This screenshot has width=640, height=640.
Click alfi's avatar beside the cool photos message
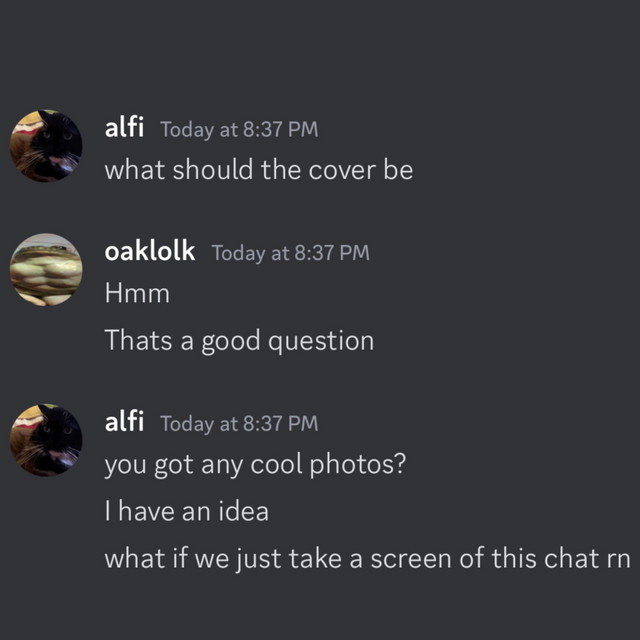46,440
